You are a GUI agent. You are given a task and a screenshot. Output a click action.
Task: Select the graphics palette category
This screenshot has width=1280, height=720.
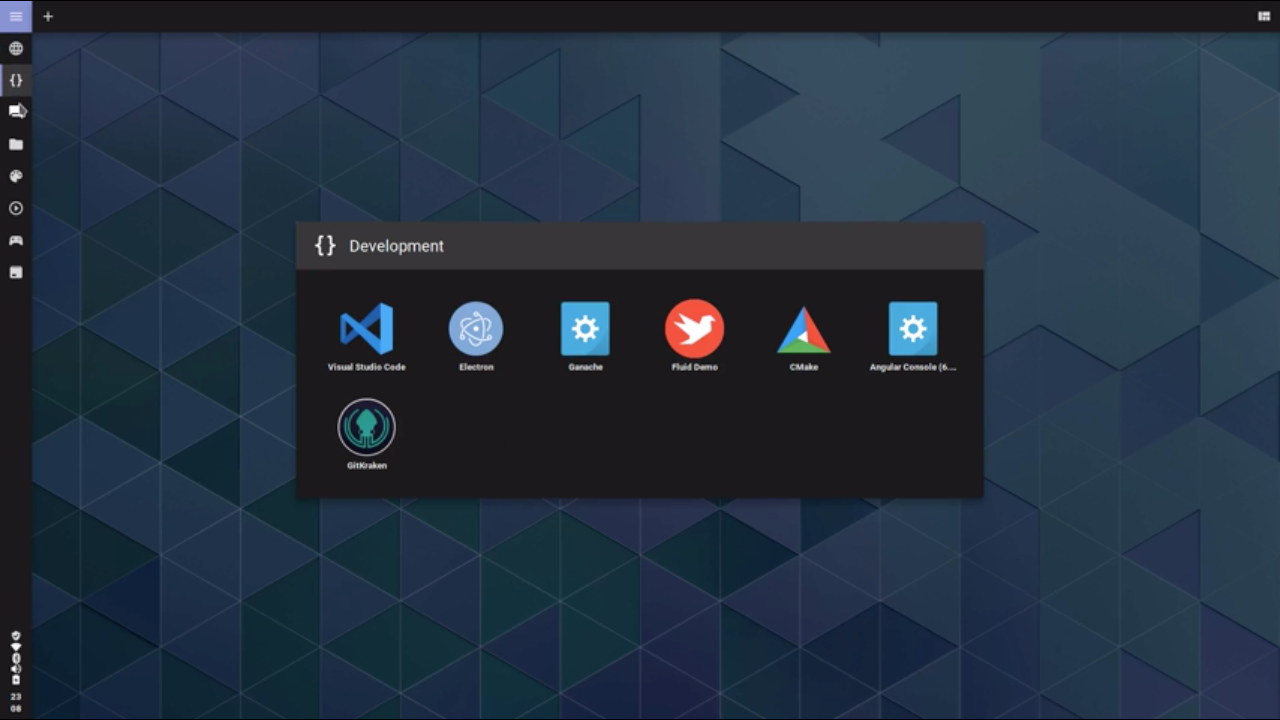[16, 176]
